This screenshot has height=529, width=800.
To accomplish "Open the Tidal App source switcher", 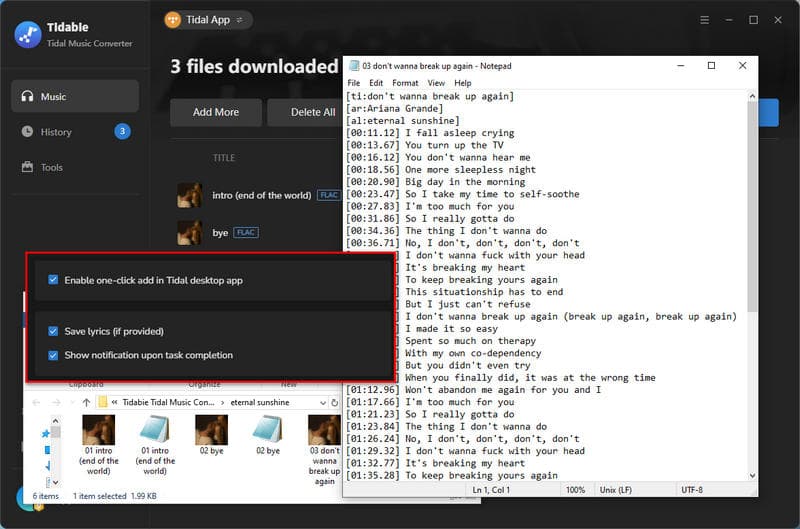I will pyautogui.click(x=208, y=20).
